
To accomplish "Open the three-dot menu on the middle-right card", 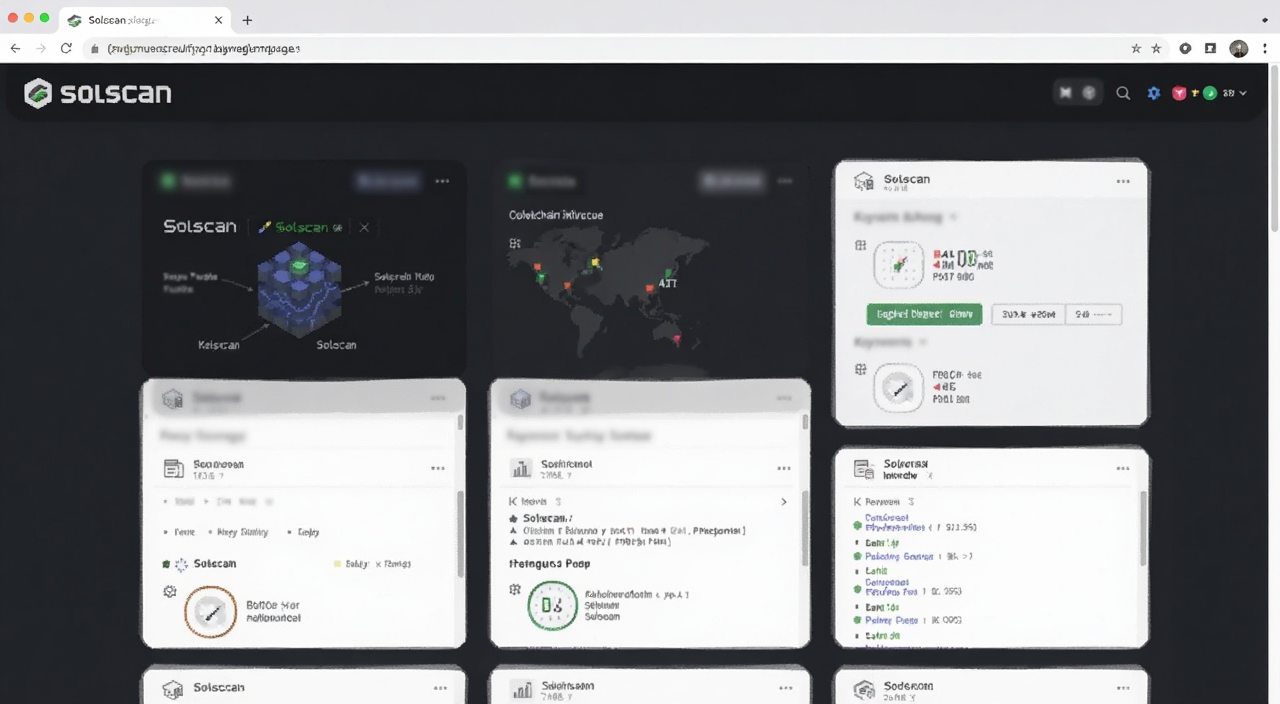I will (1123, 468).
